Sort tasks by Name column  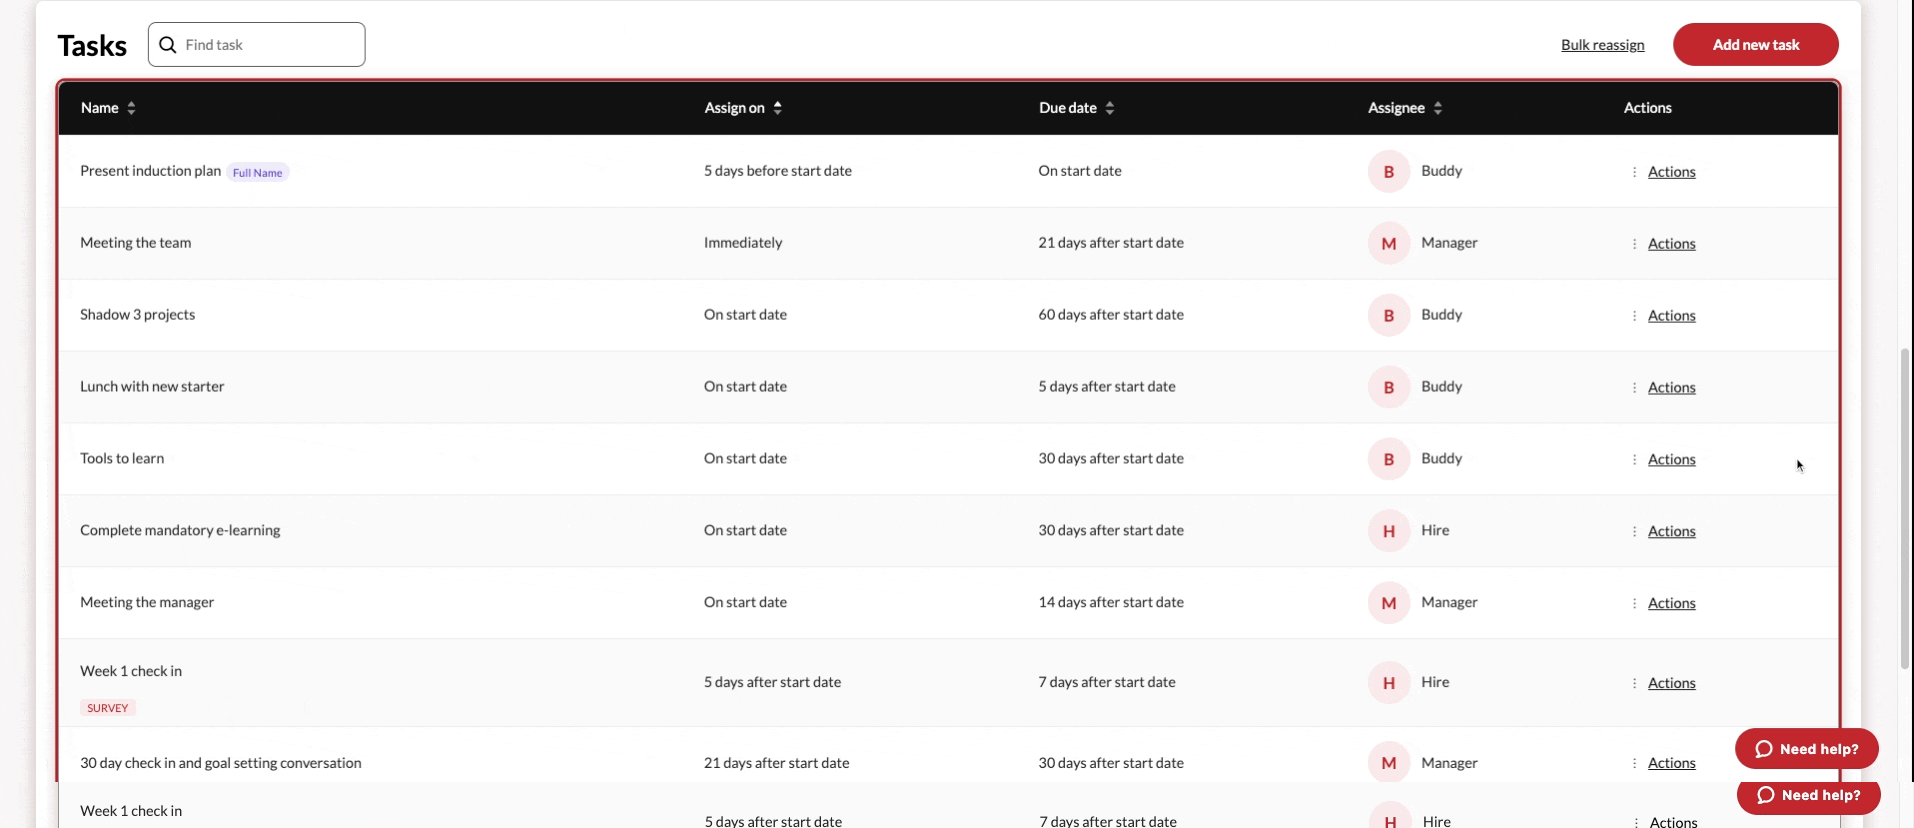point(131,108)
